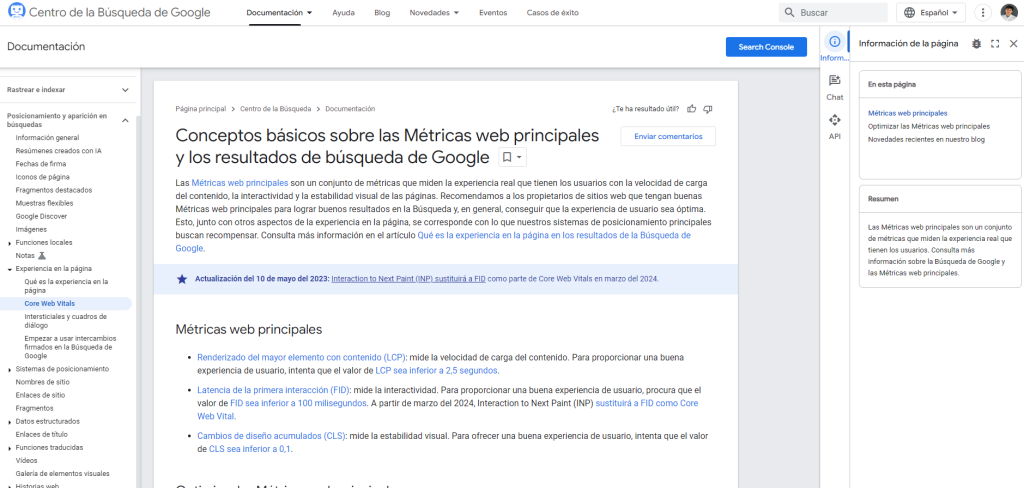Open the Español language selector
The height and width of the screenshot is (488, 1024).
click(x=931, y=13)
